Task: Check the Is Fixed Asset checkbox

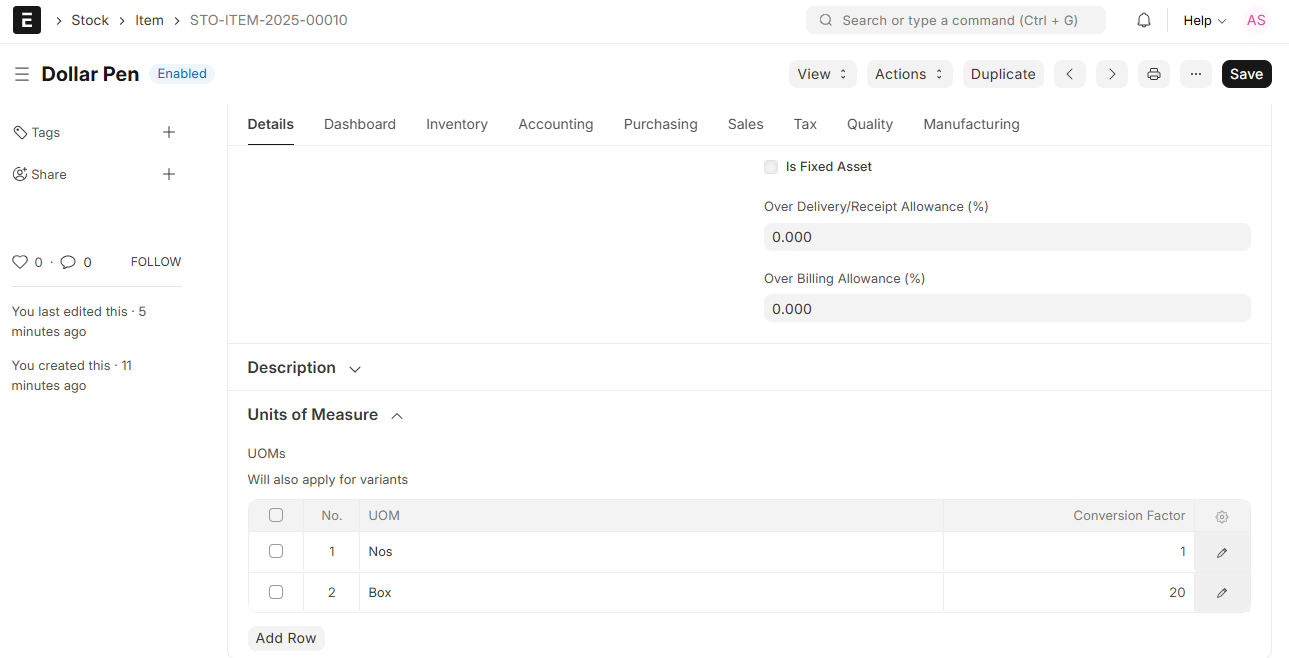Action: pos(771,167)
